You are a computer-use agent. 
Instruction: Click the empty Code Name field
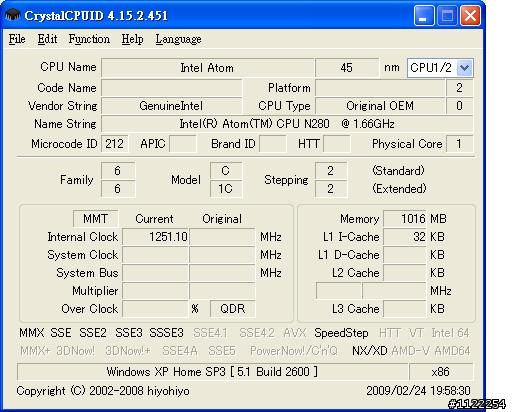click(x=172, y=88)
